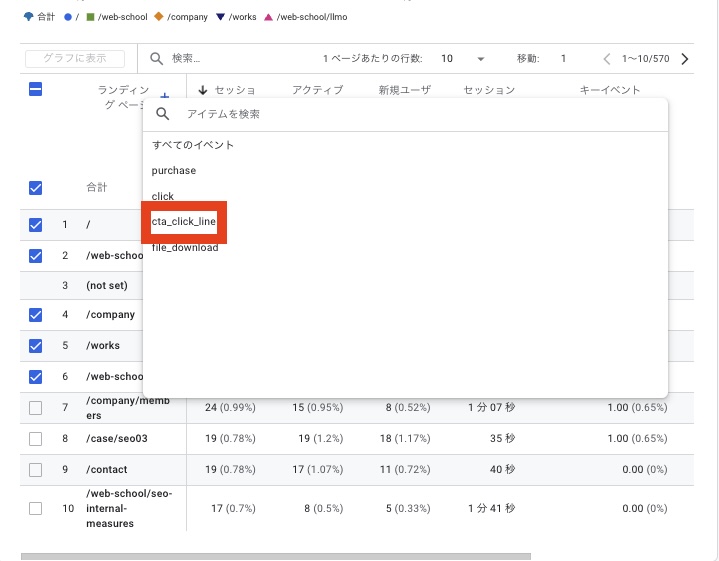Click the /company/members landing page cell
The image size is (719, 561).
[x=128, y=408]
